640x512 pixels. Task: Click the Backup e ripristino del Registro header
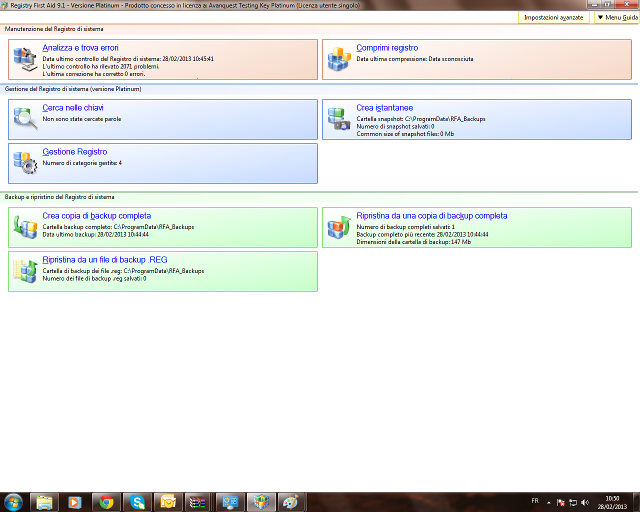[60, 197]
